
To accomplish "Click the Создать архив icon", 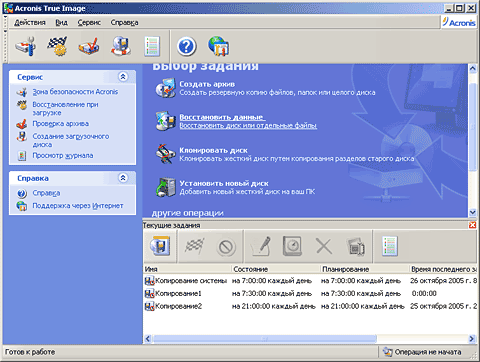I will [165, 88].
